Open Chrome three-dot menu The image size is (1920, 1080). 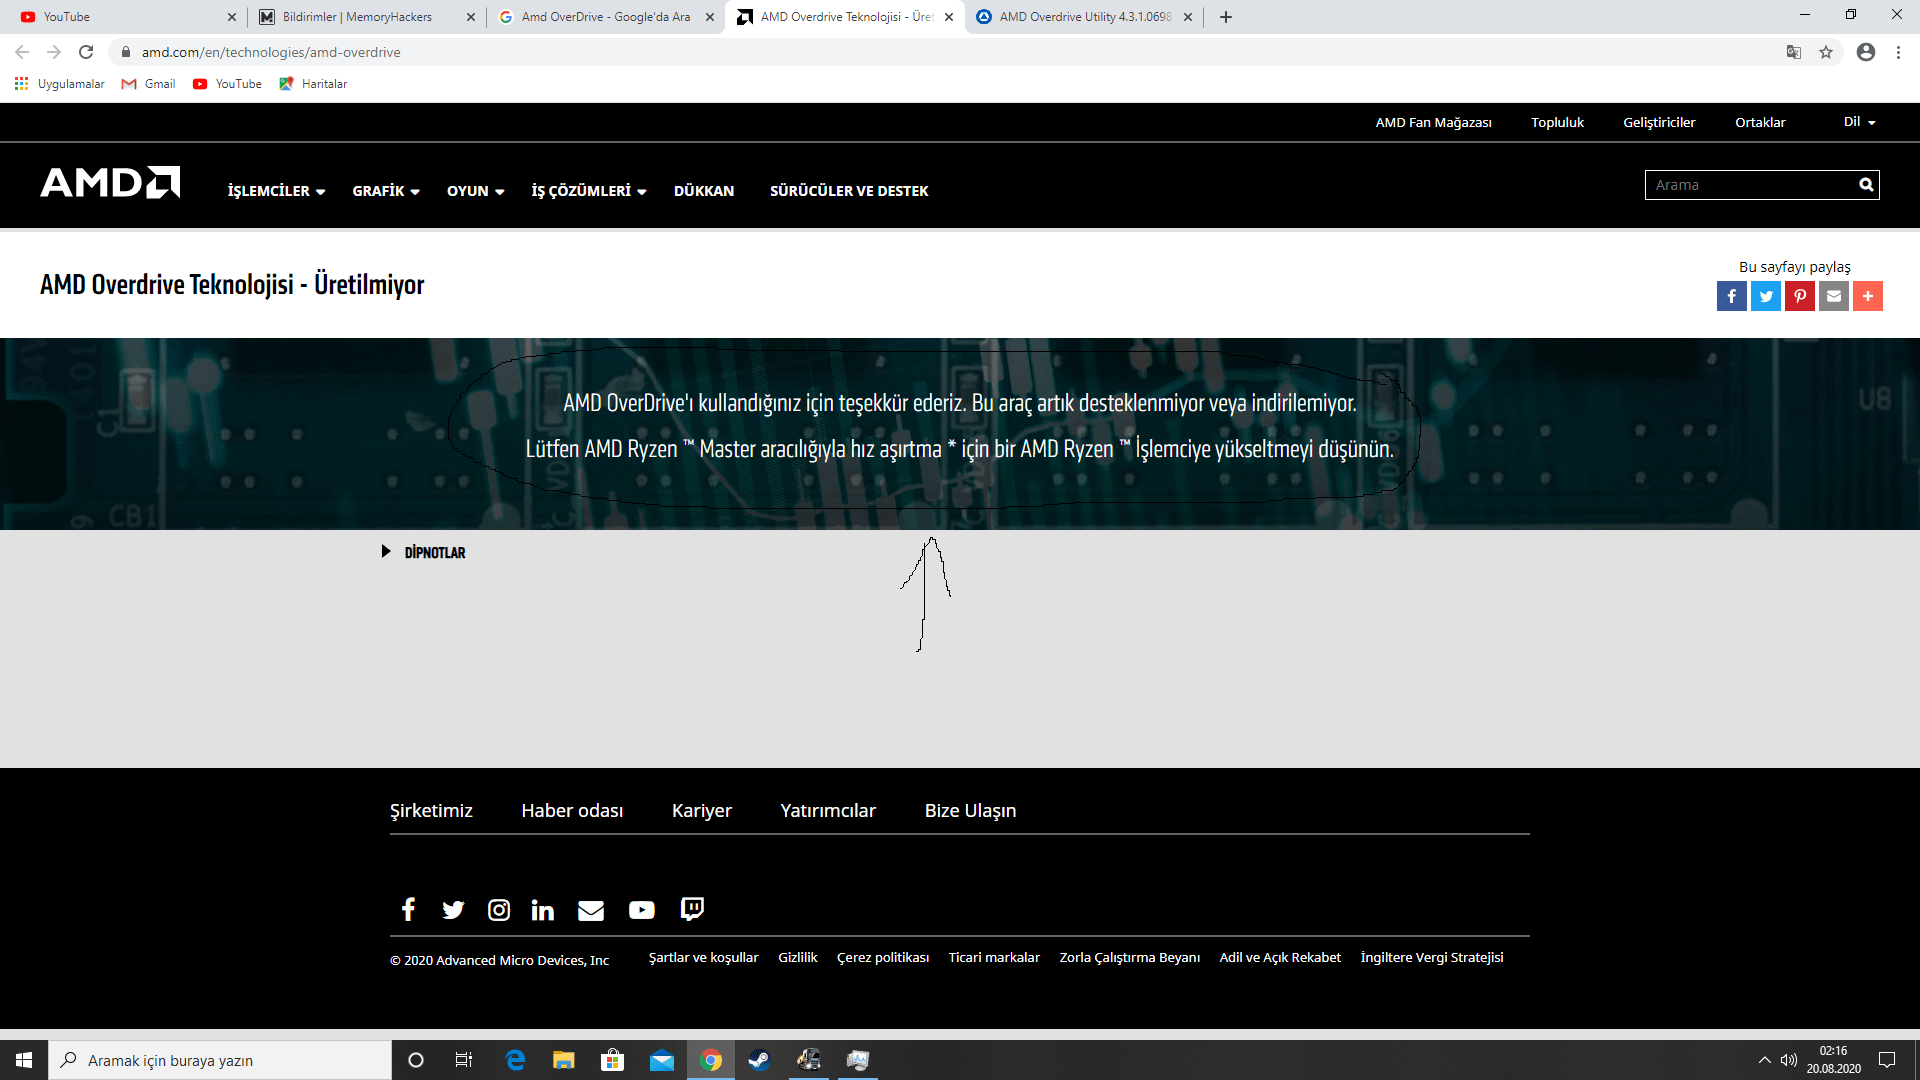point(1898,52)
